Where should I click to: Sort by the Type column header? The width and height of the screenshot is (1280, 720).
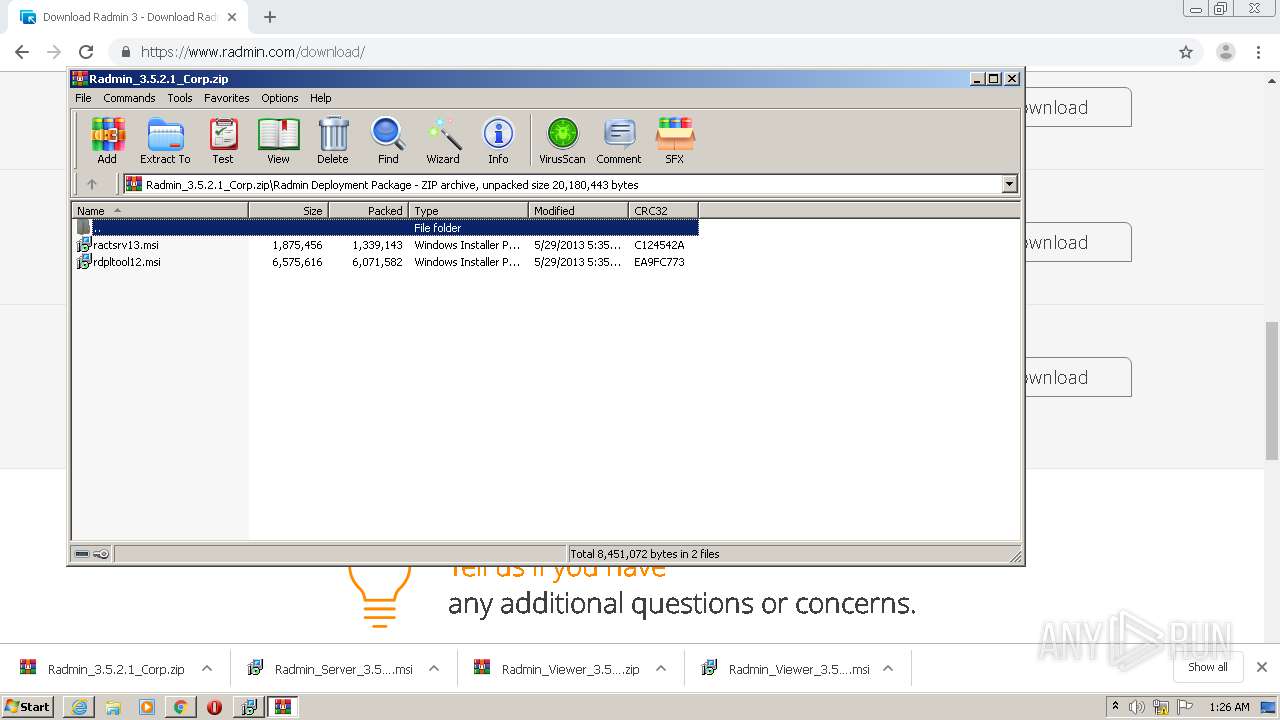click(468, 210)
